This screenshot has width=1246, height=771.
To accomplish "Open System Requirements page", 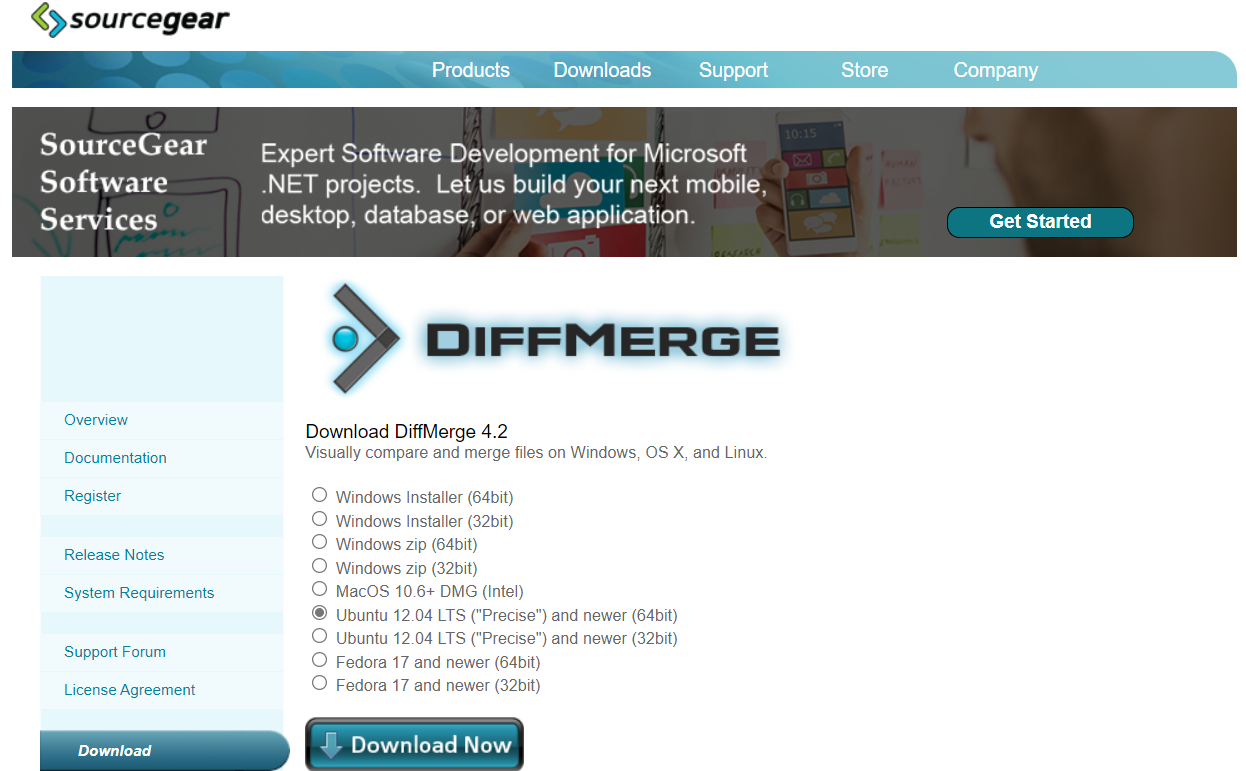I will [x=139, y=593].
